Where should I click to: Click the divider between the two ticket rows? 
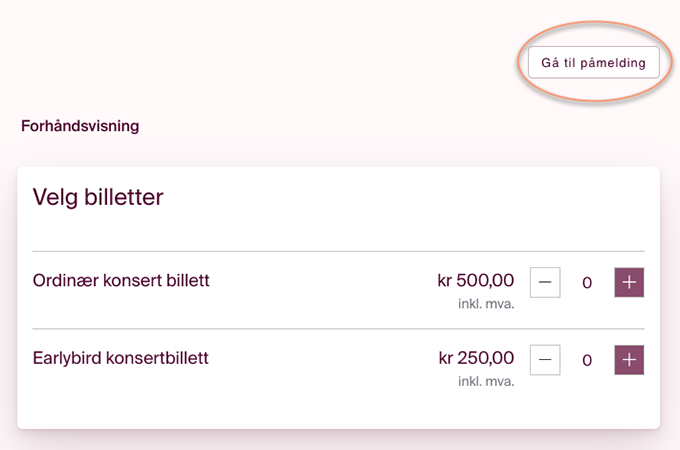click(338, 328)
